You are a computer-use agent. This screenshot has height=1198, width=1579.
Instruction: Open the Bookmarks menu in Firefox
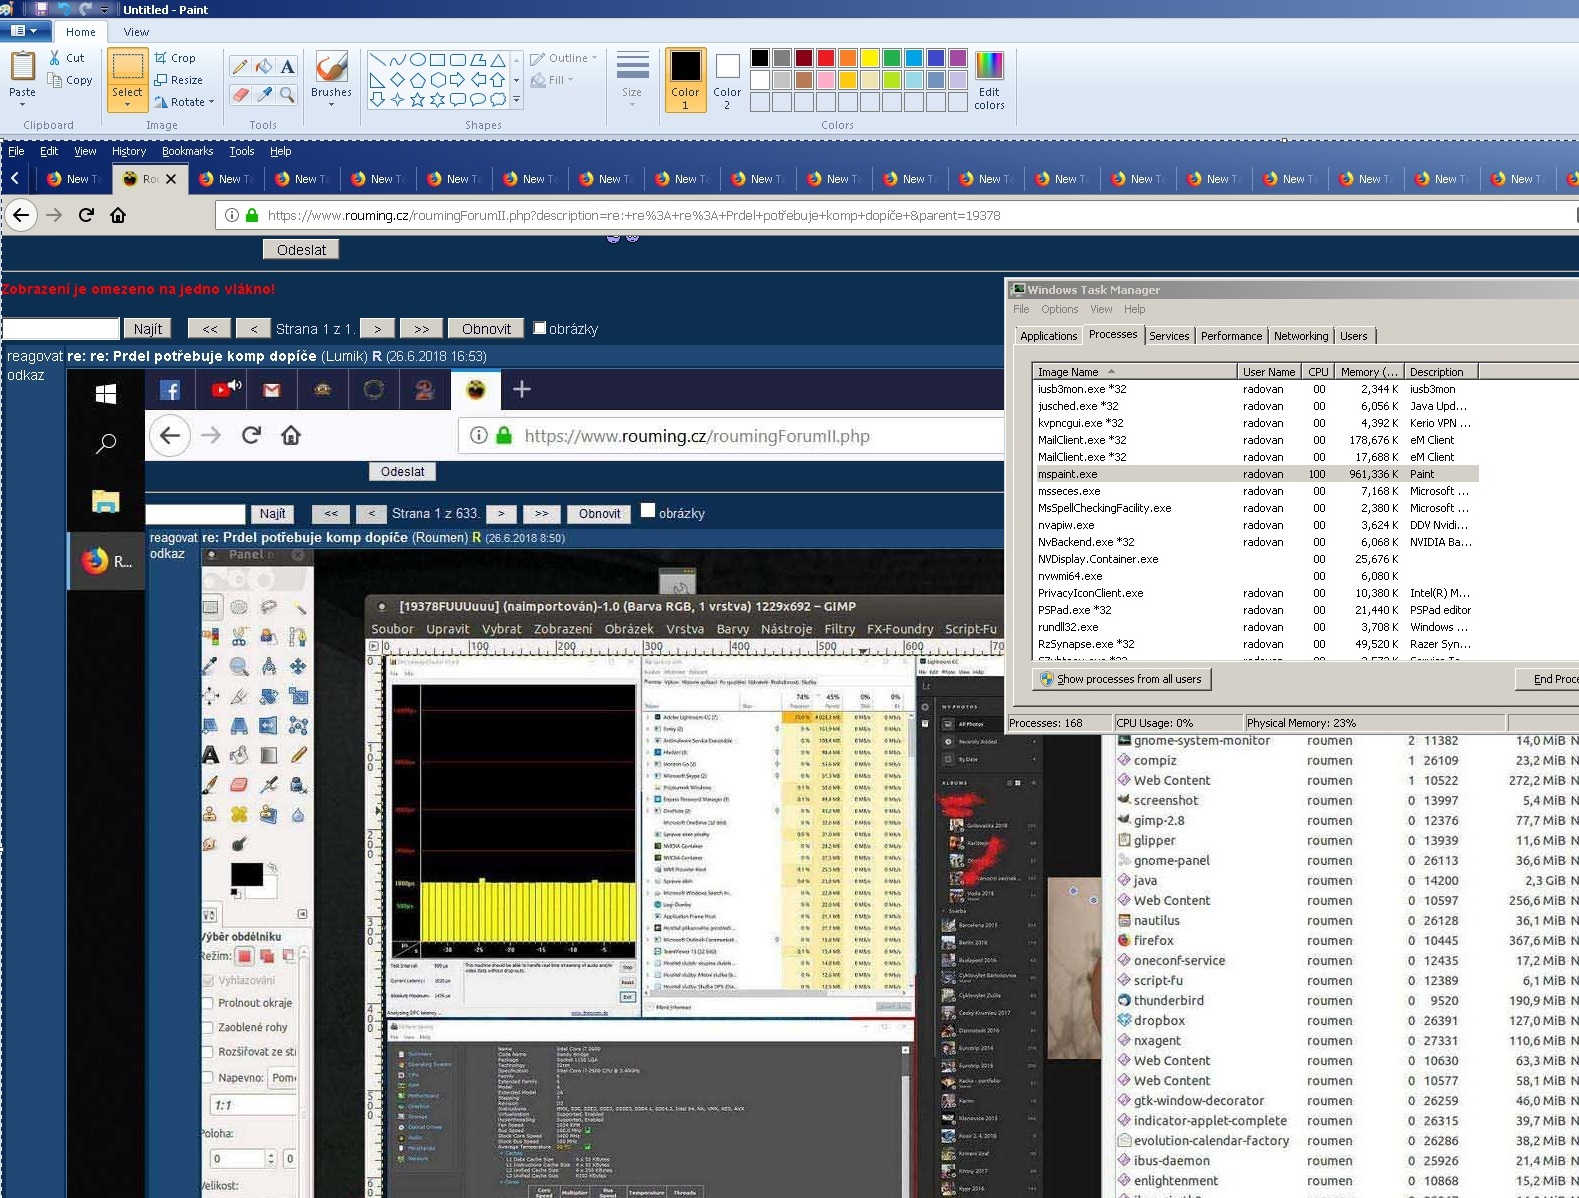click(x=187, y=151)
